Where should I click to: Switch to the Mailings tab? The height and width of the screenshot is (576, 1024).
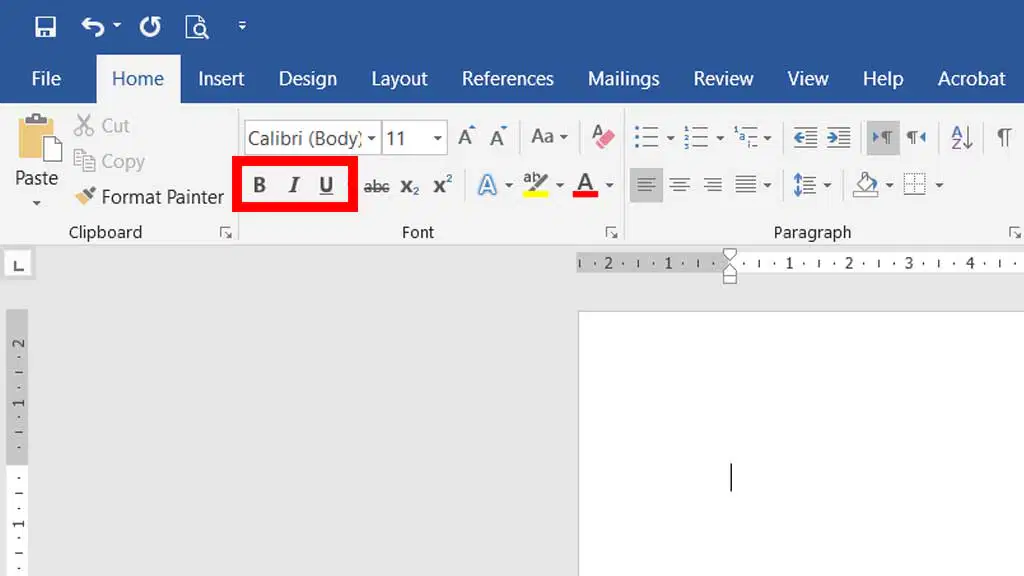(x=623, y=79)
